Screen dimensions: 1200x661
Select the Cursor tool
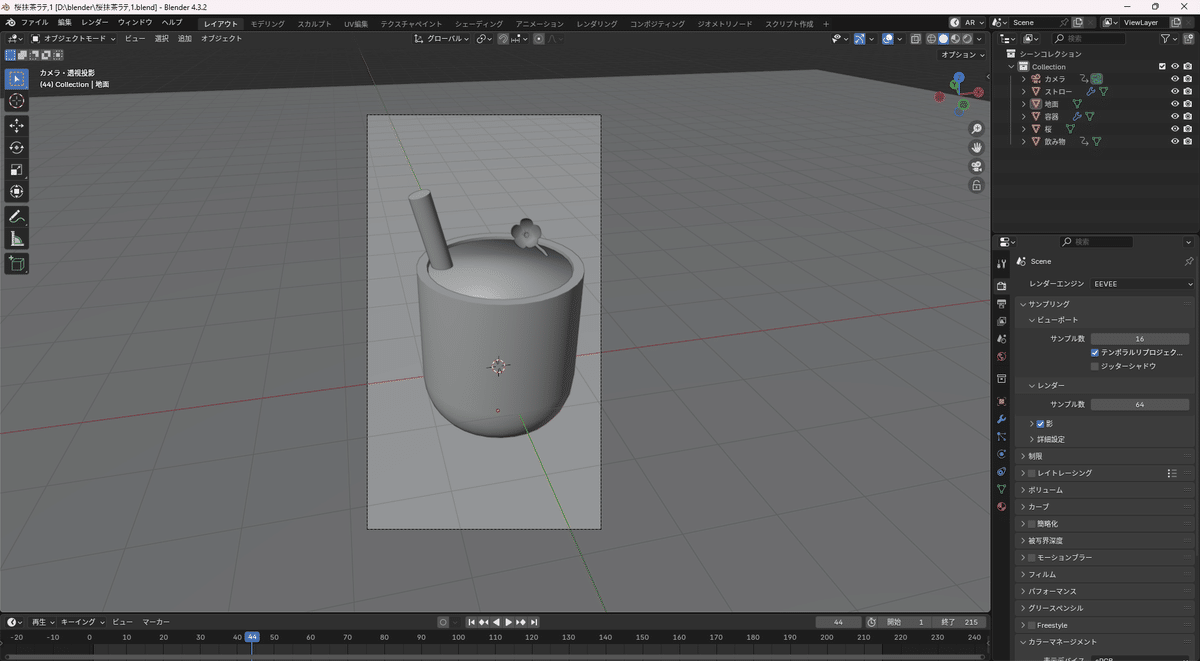pos(17,101)
